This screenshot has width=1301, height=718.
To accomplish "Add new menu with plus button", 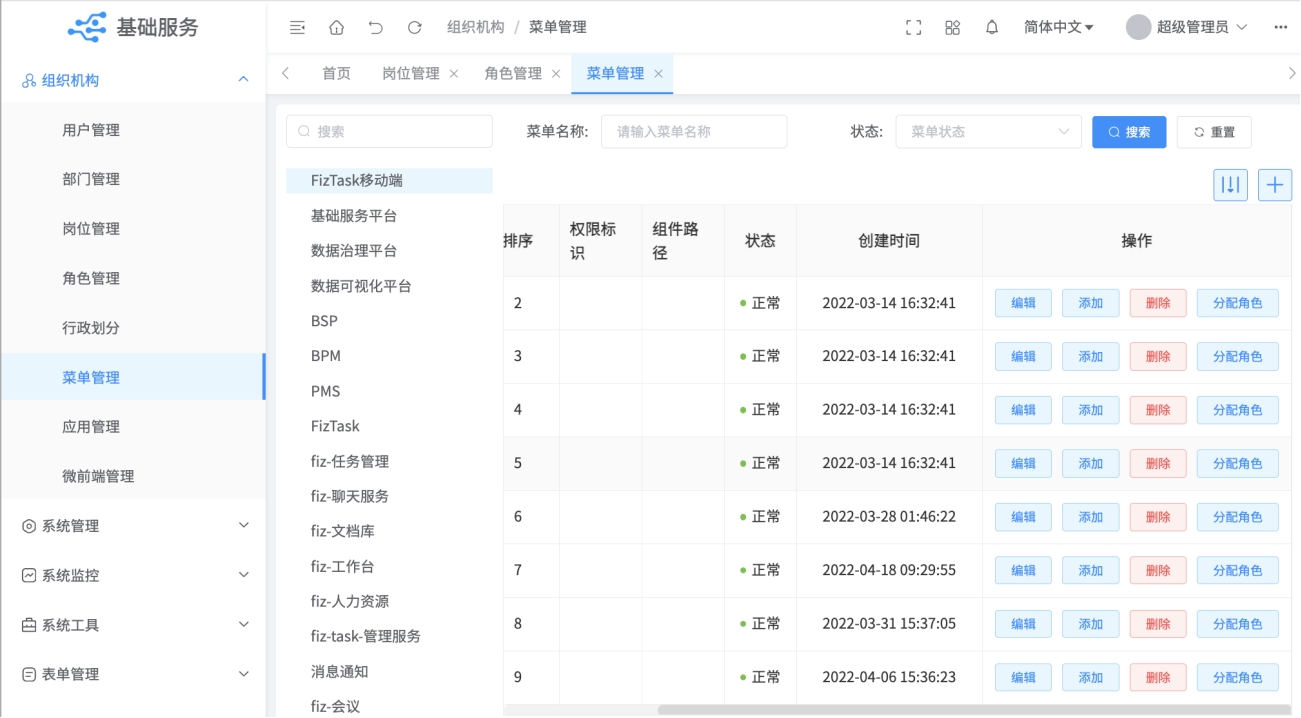I will click(x=1275, y=185).
